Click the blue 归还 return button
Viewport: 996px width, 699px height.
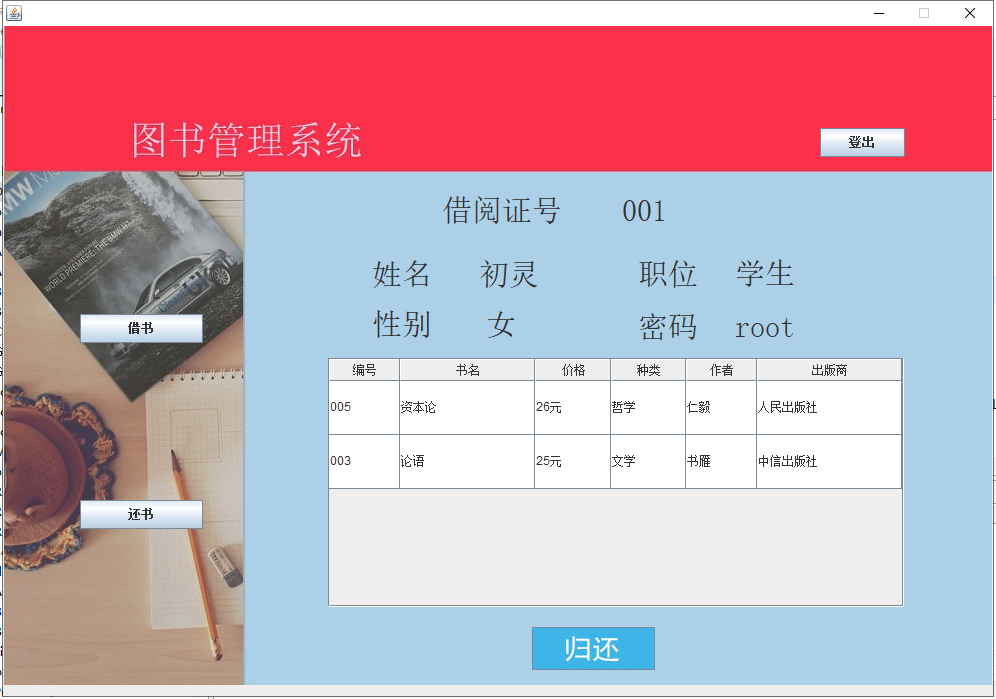(x=593, y=649)
